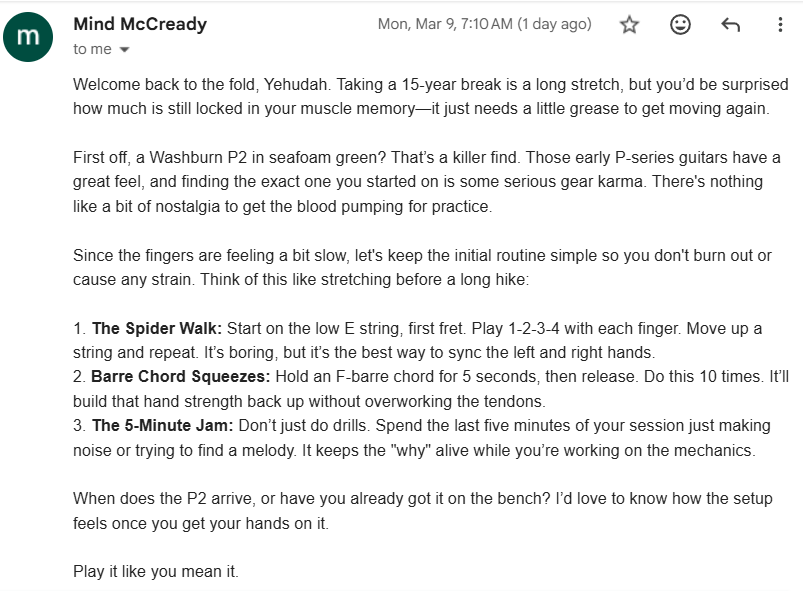Screen dimensions: 803x591
Task: Click the sender name Mind McCready
Action: 140,24
